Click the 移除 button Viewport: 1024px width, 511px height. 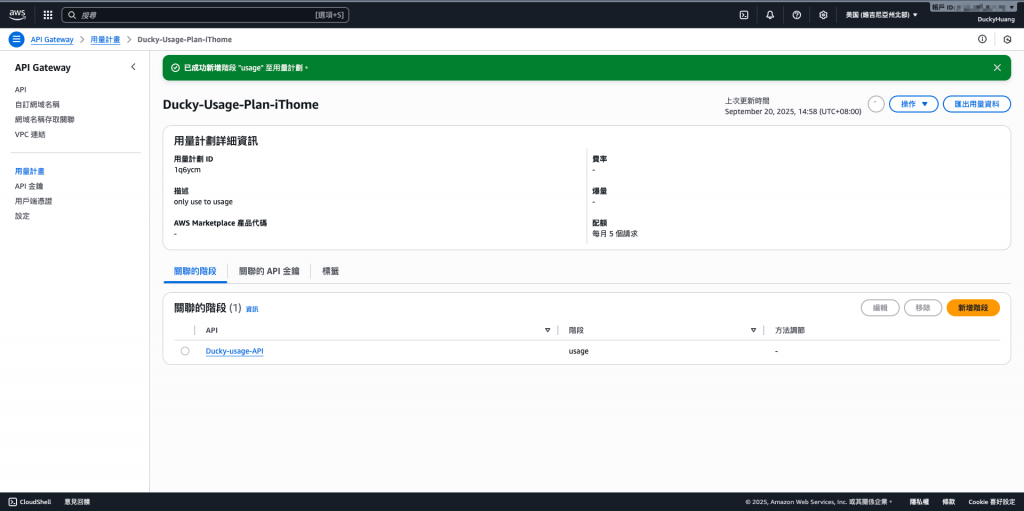(923, 308)
